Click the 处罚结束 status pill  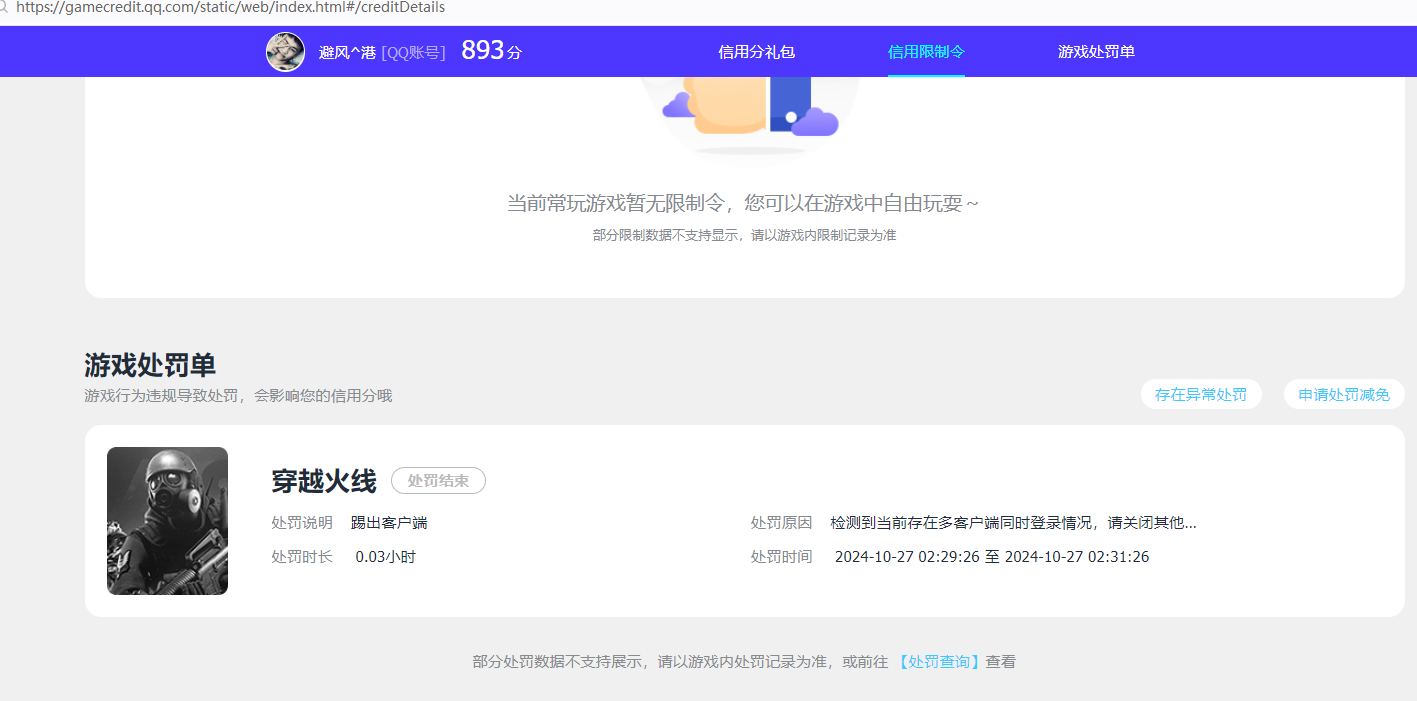pyautogui.click(x=438, y=480)
